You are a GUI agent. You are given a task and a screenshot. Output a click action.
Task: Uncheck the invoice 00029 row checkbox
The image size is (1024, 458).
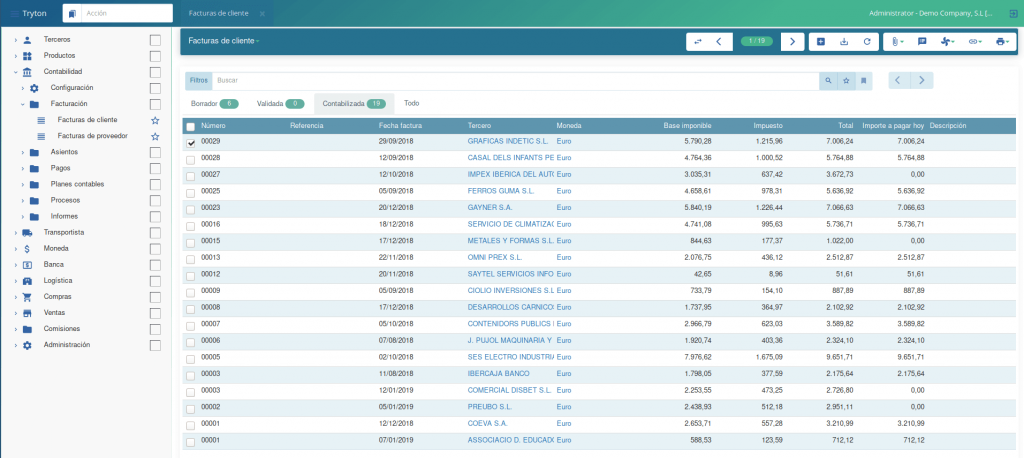pos(191,143)
